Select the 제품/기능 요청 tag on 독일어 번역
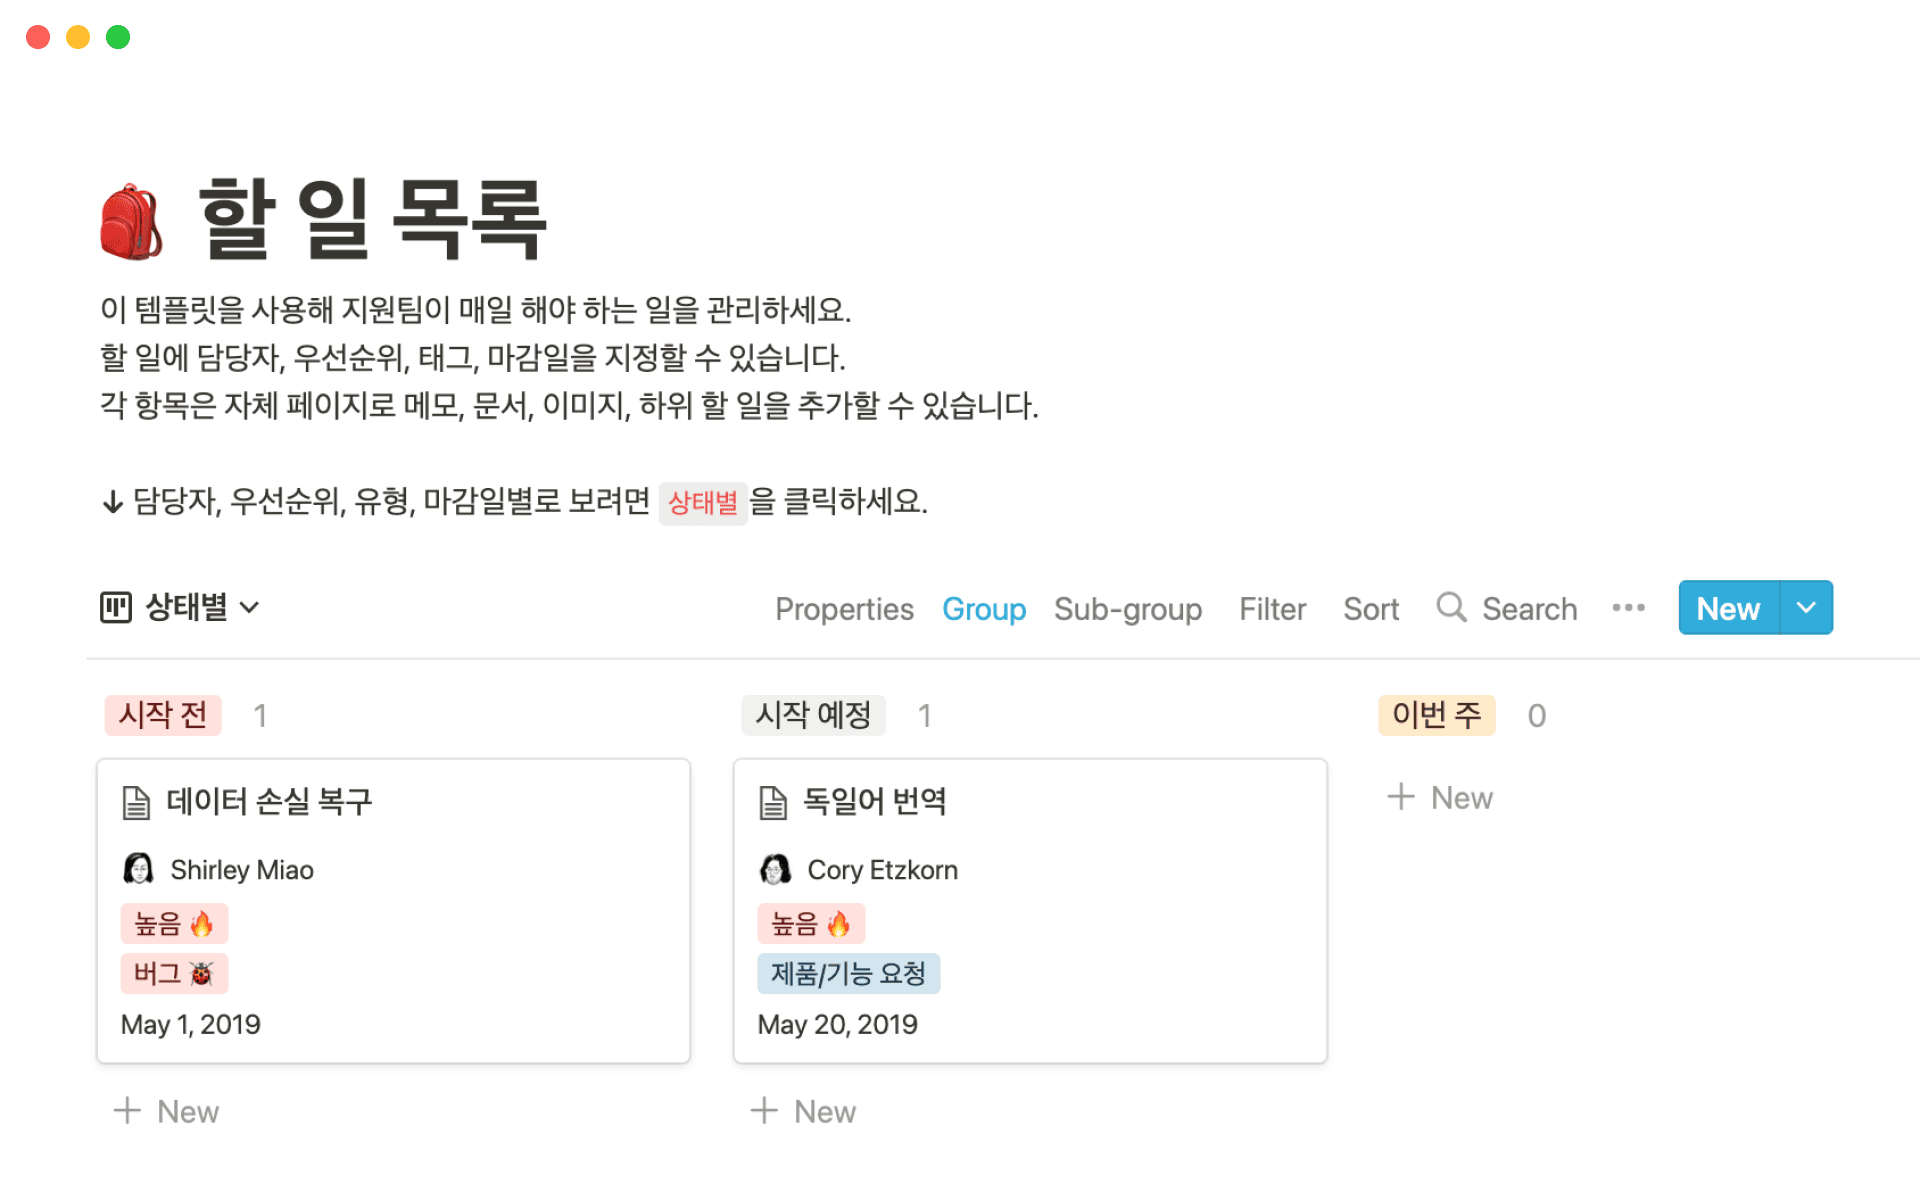1920x1200 pixels. tap(848, 973)
